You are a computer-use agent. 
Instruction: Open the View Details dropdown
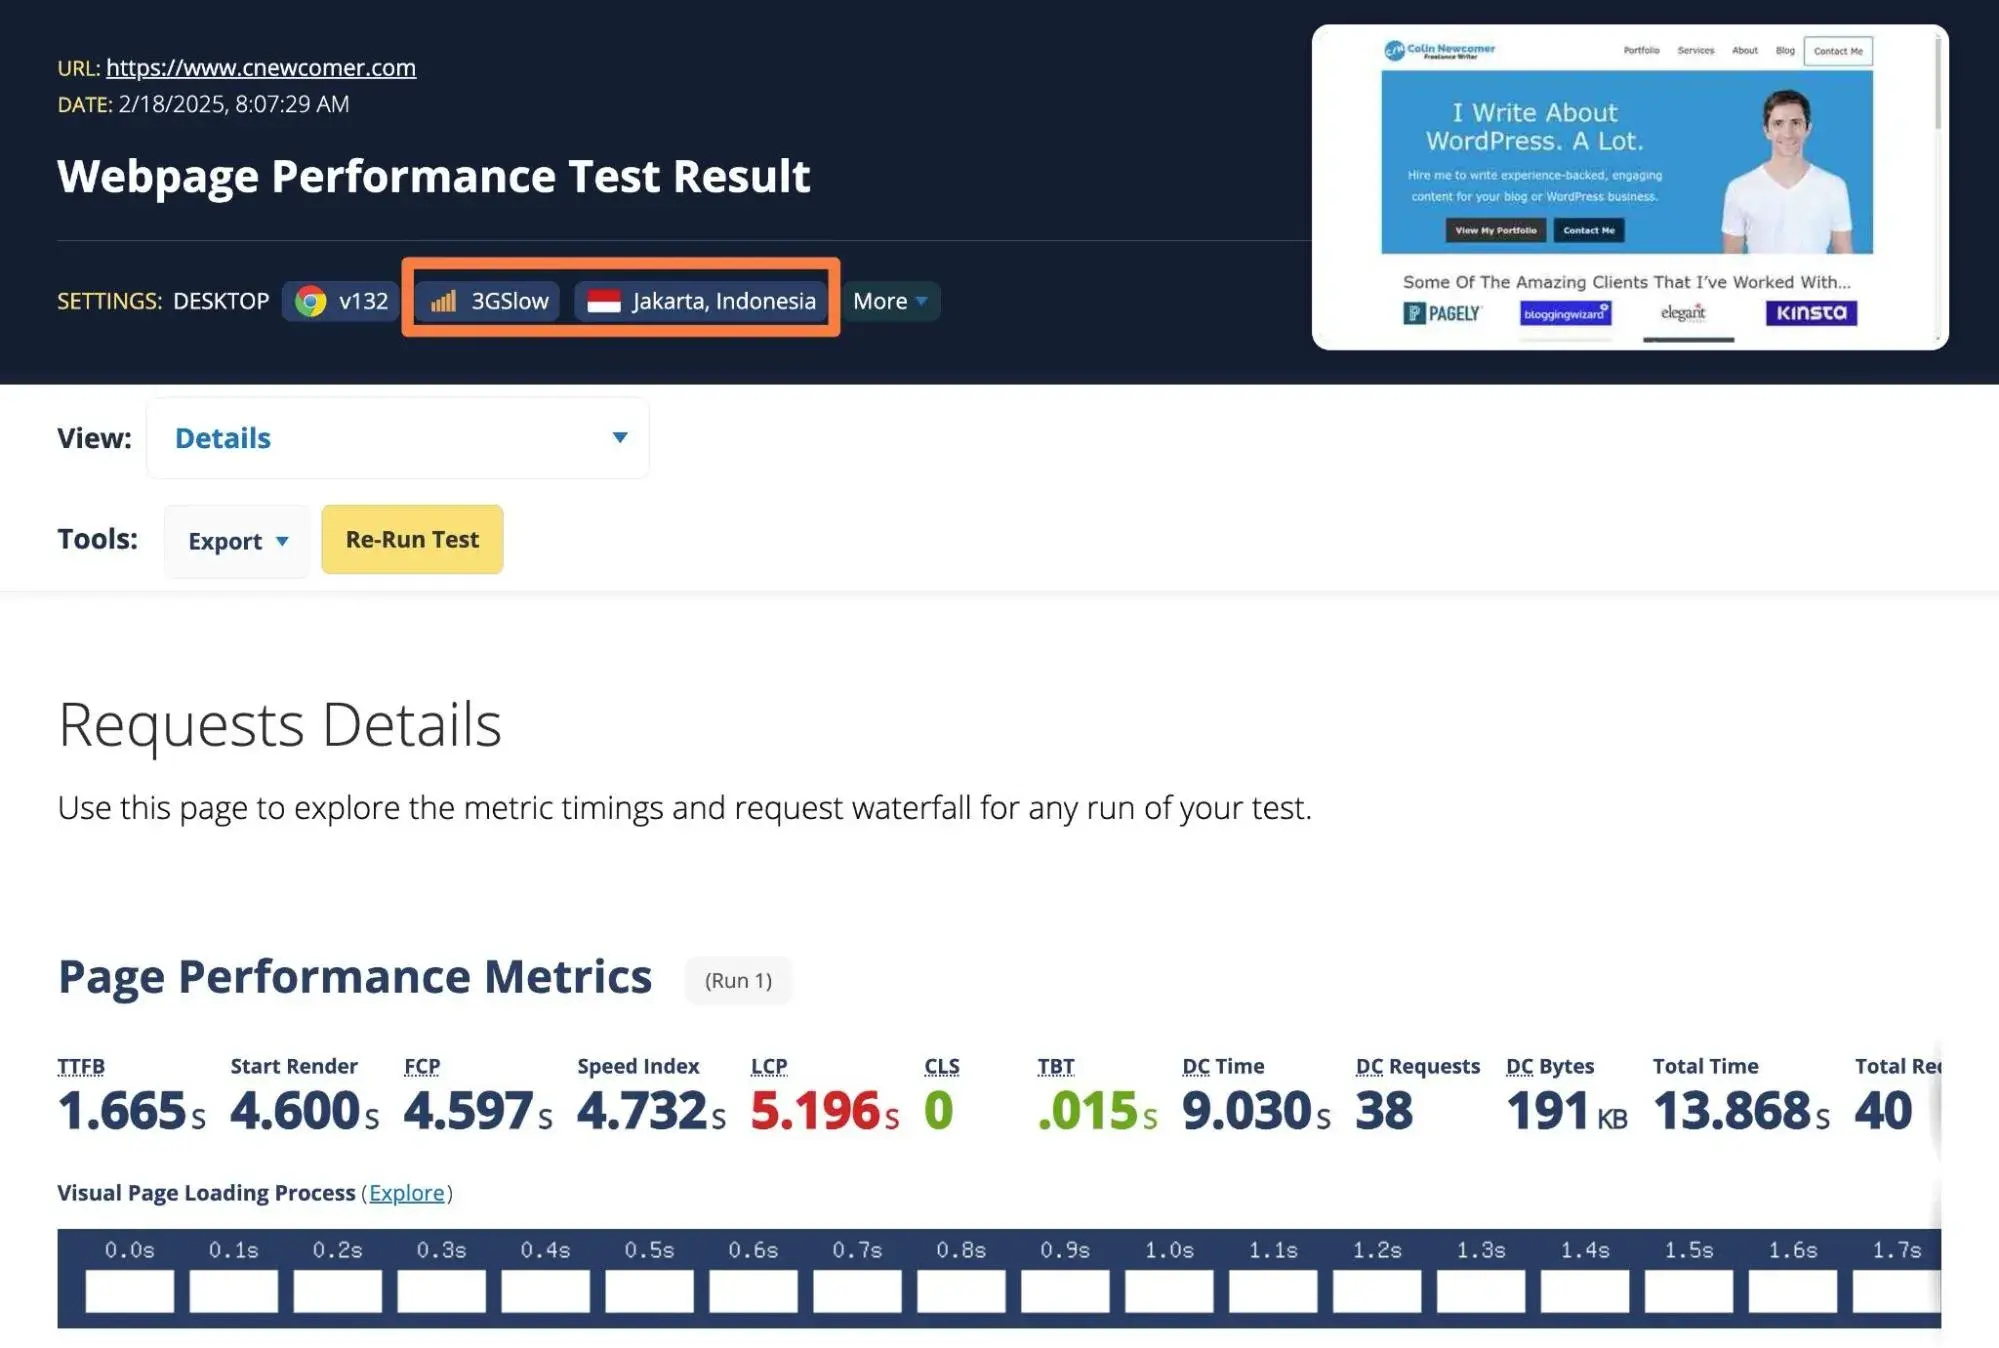point(398,438)
